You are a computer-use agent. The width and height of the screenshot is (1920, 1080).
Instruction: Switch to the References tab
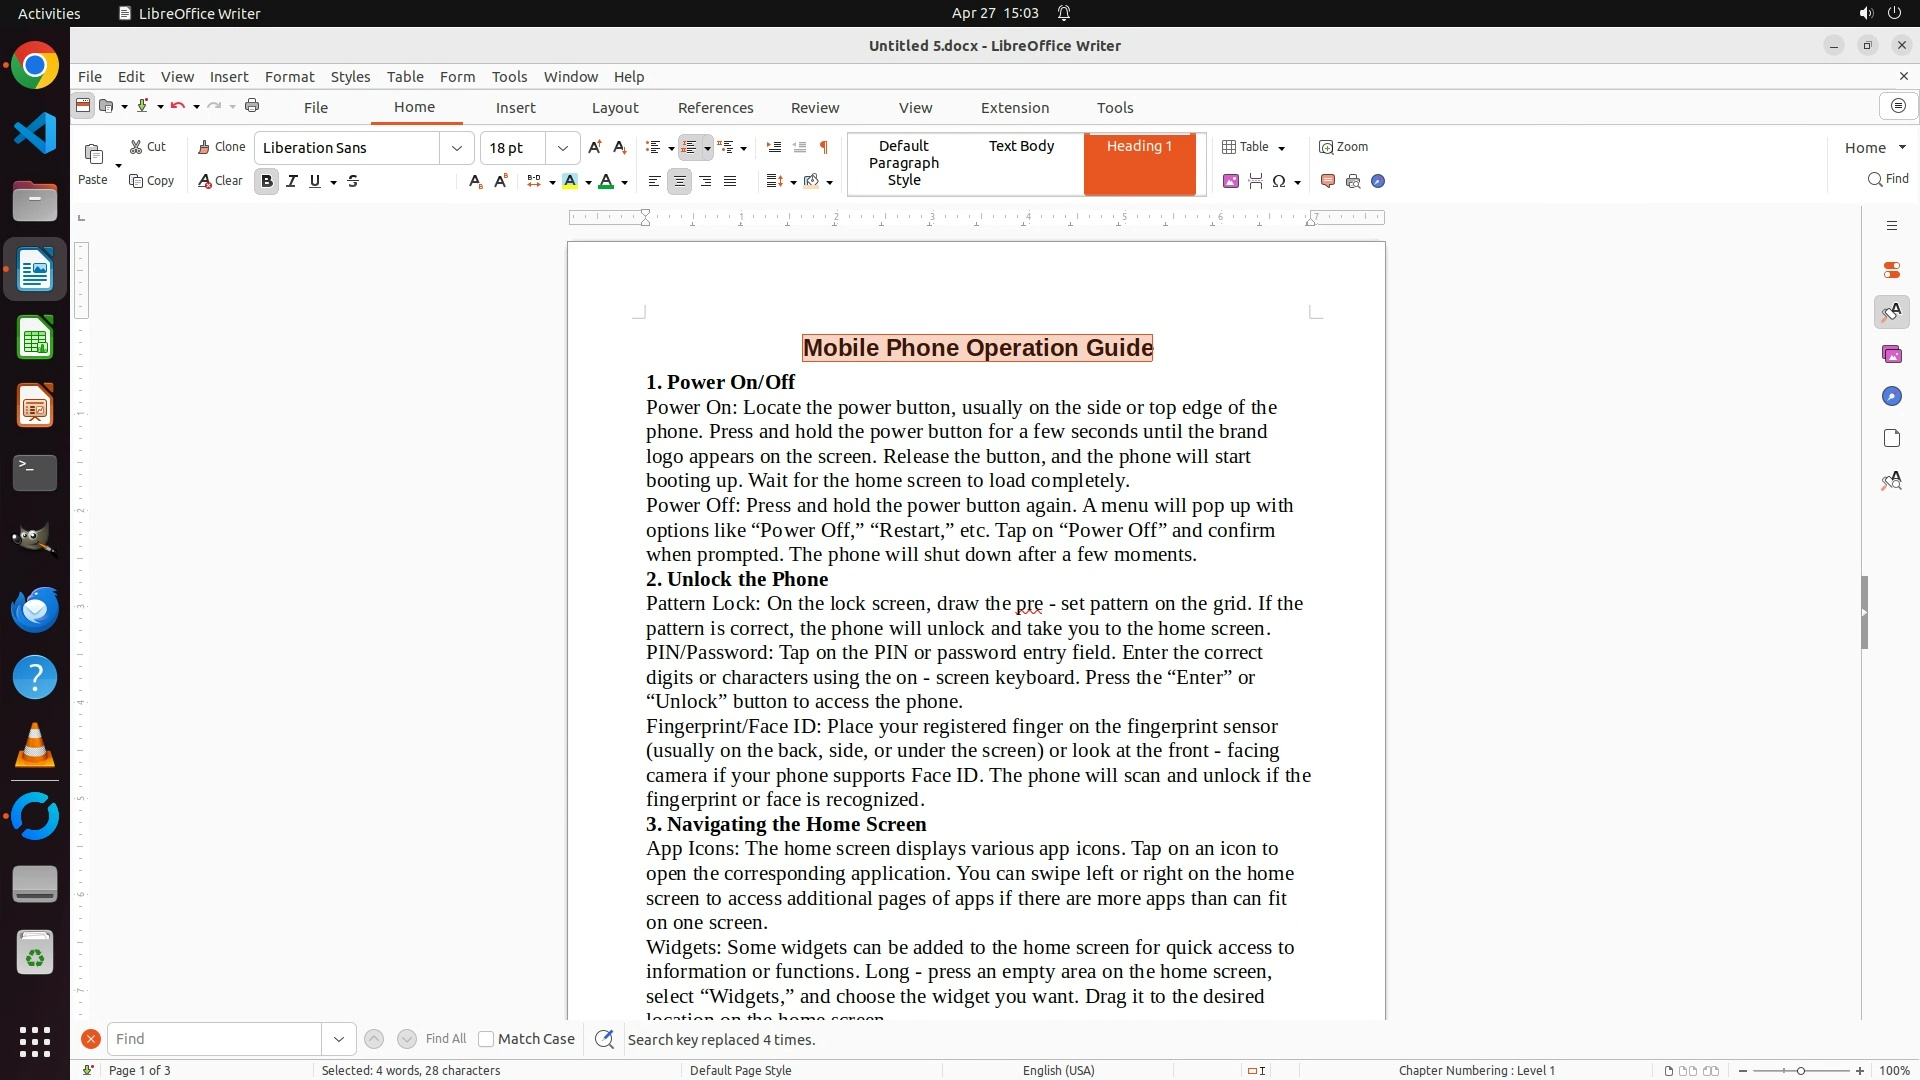pos(715,107)
